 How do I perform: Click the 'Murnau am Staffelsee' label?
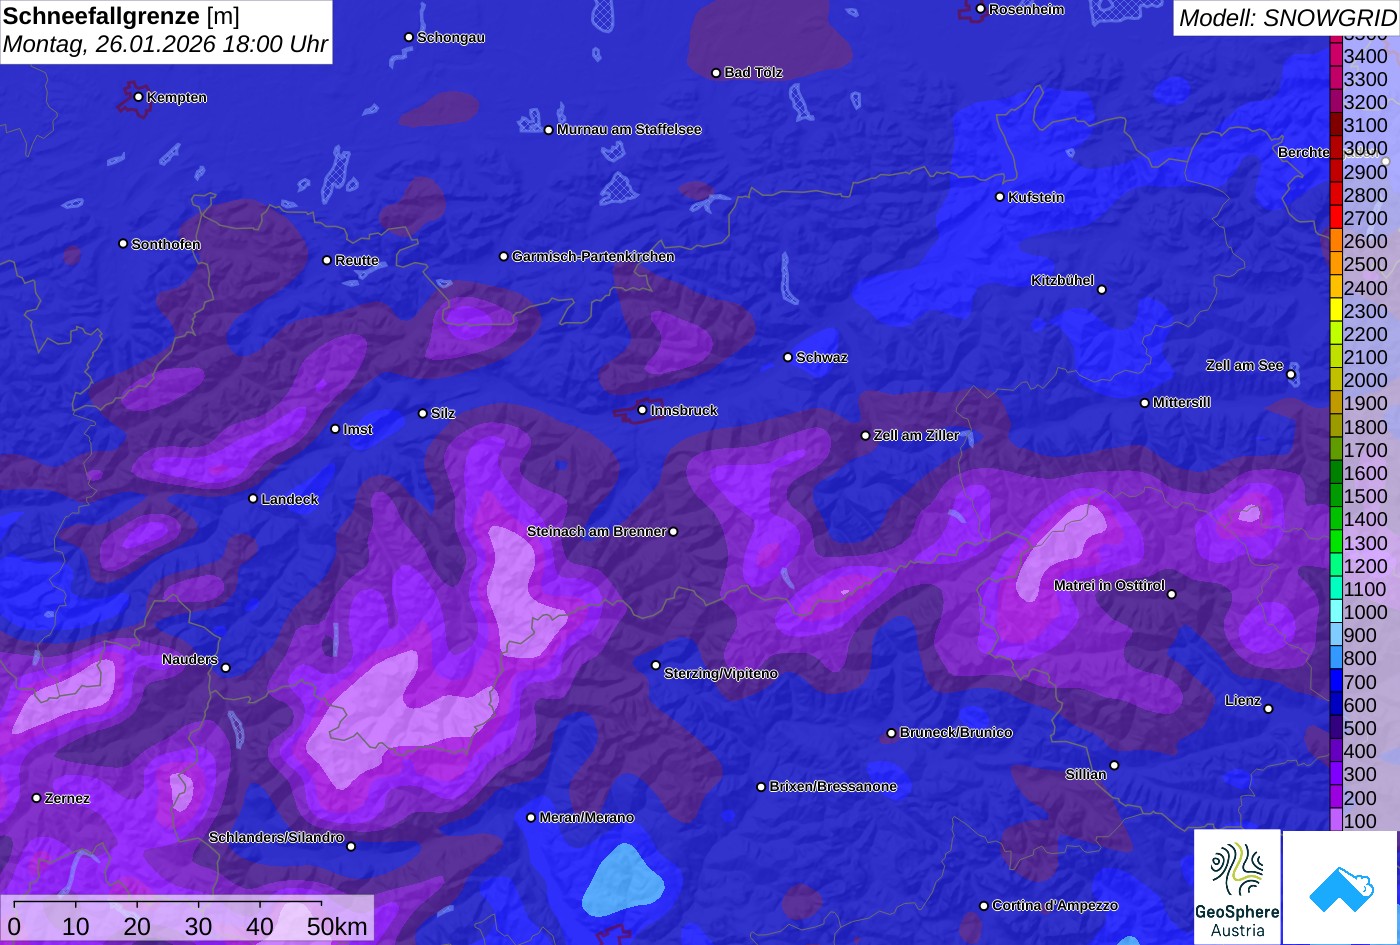coord(629,129)
